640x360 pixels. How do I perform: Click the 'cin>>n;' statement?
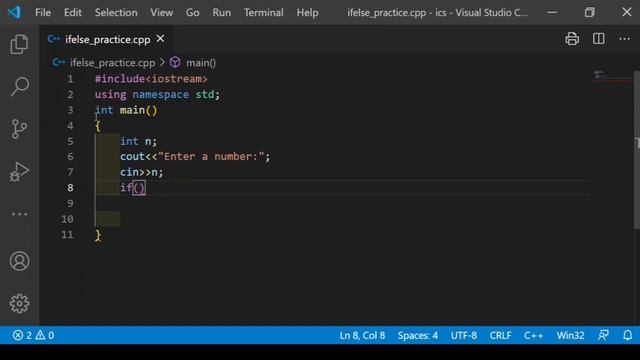click(141, 172)
